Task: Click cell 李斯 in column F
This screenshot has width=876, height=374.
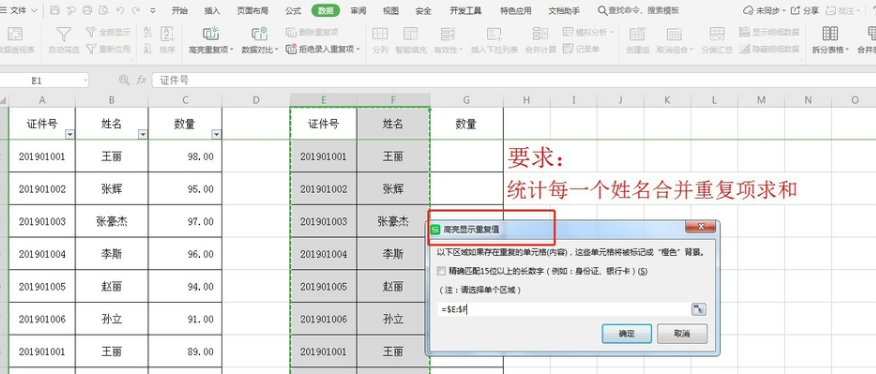Action: tap(393, 254)
